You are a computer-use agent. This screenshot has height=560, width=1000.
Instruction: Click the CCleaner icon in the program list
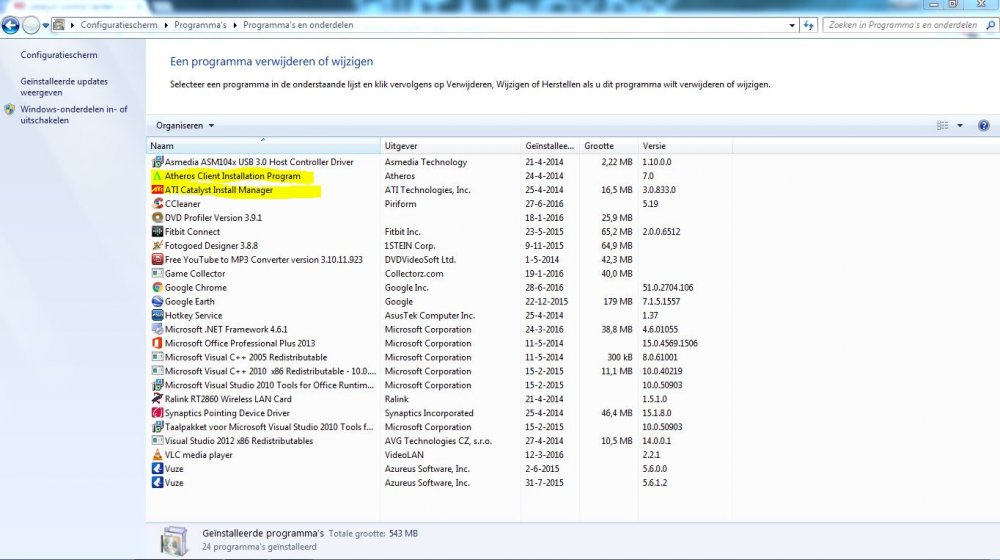point(157,204)
